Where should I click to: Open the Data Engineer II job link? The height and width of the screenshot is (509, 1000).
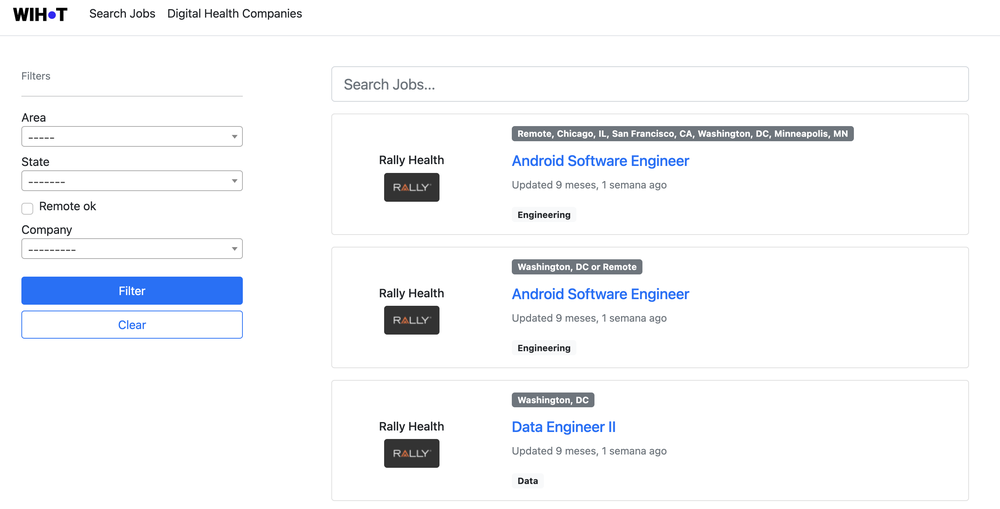click(x=564, y=427)
